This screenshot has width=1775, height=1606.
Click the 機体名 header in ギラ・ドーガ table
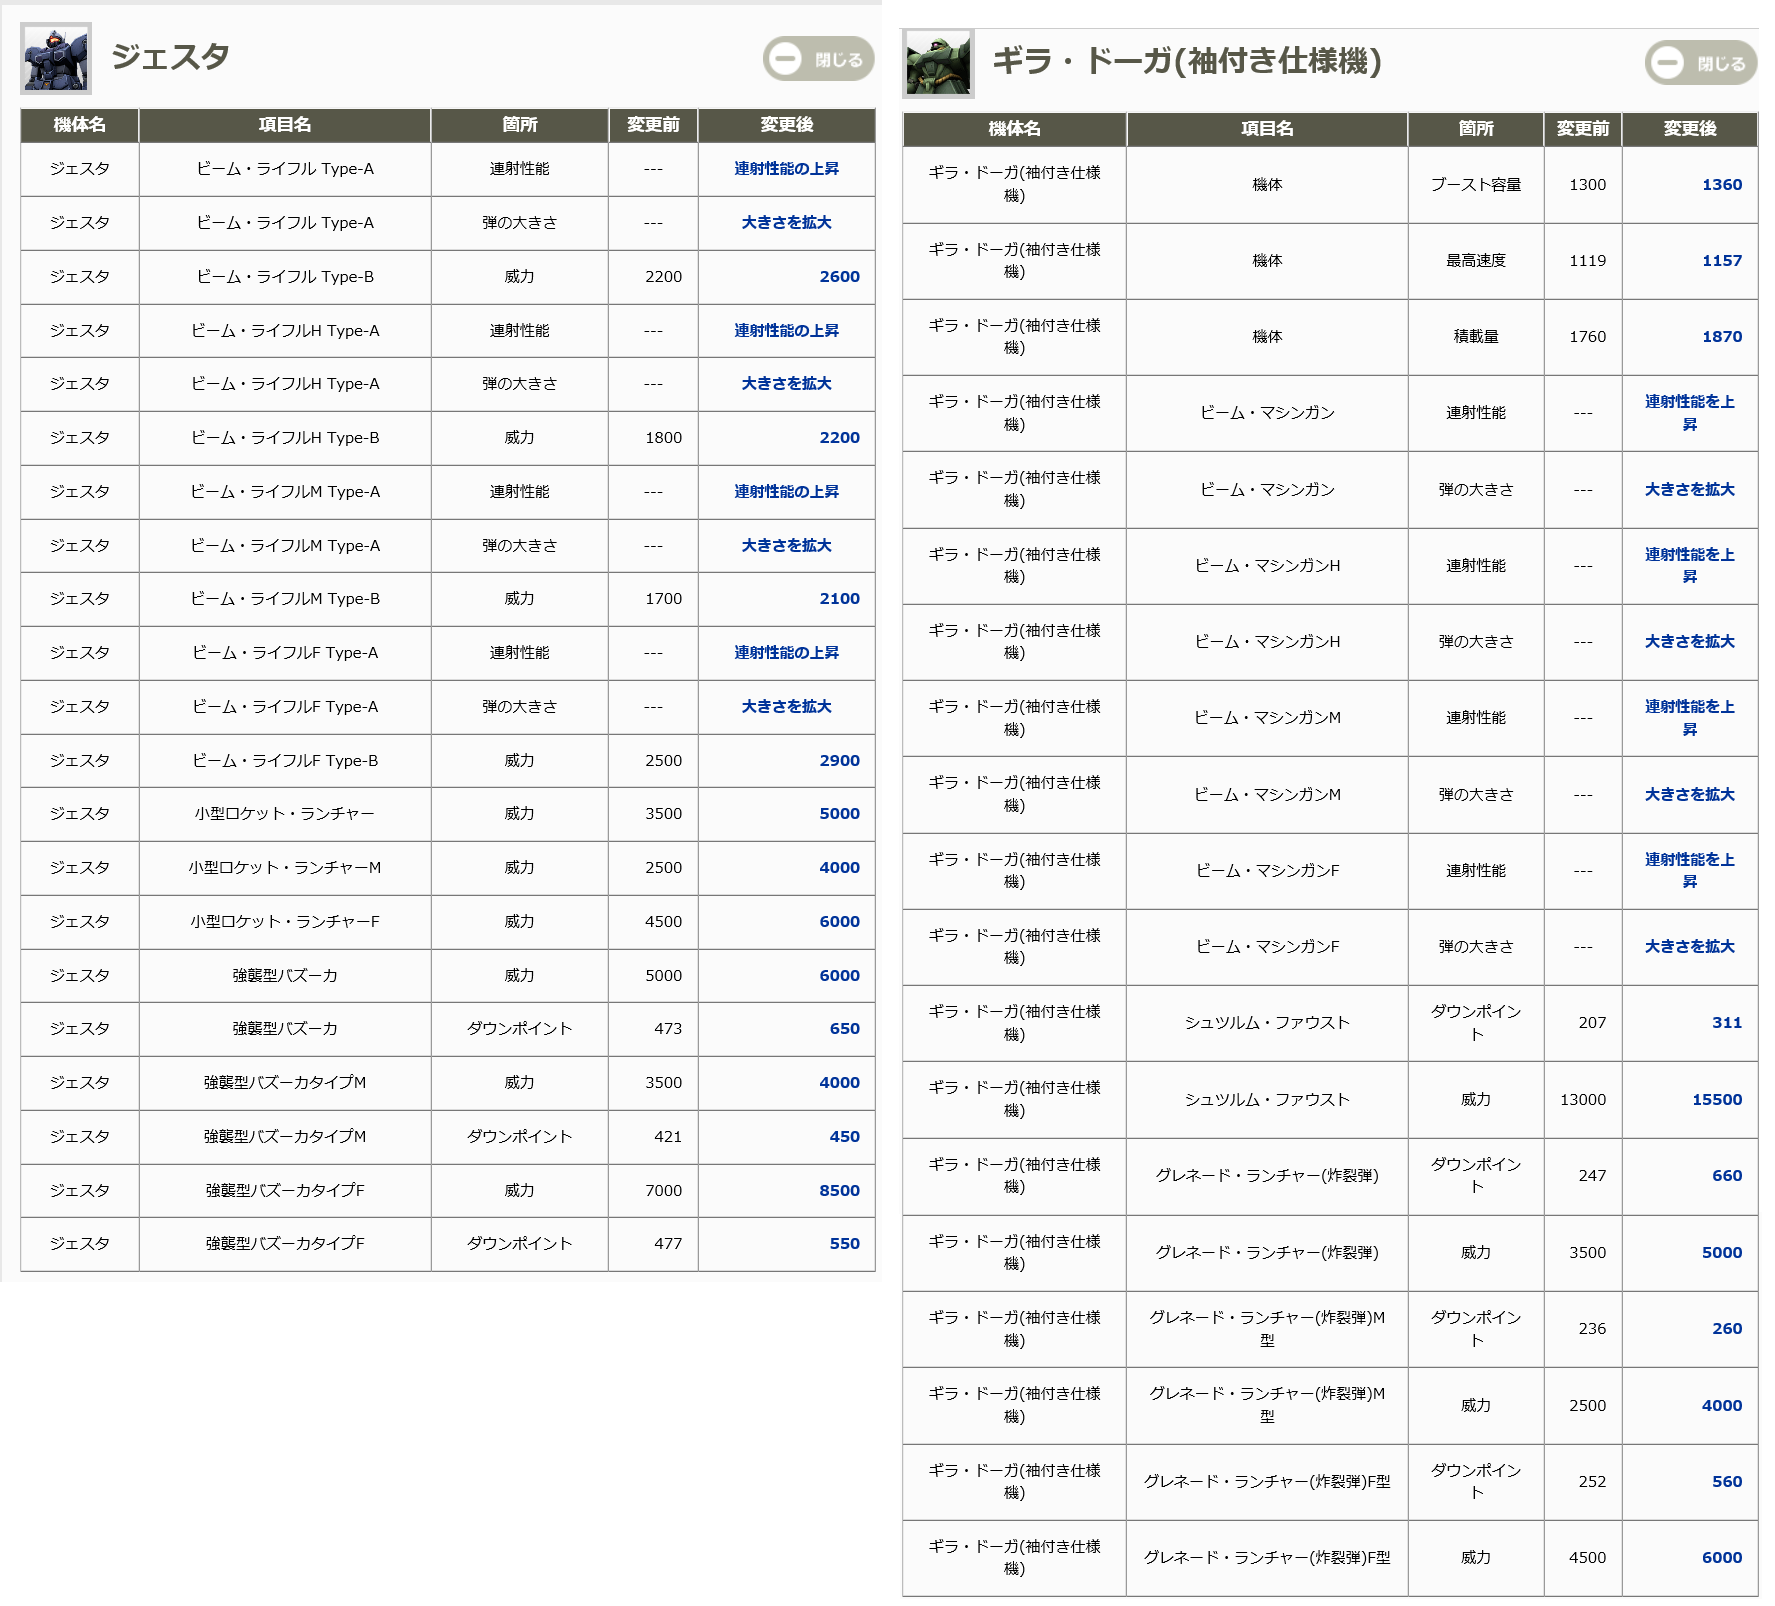pyautogui.click(x=1014, y=129)
